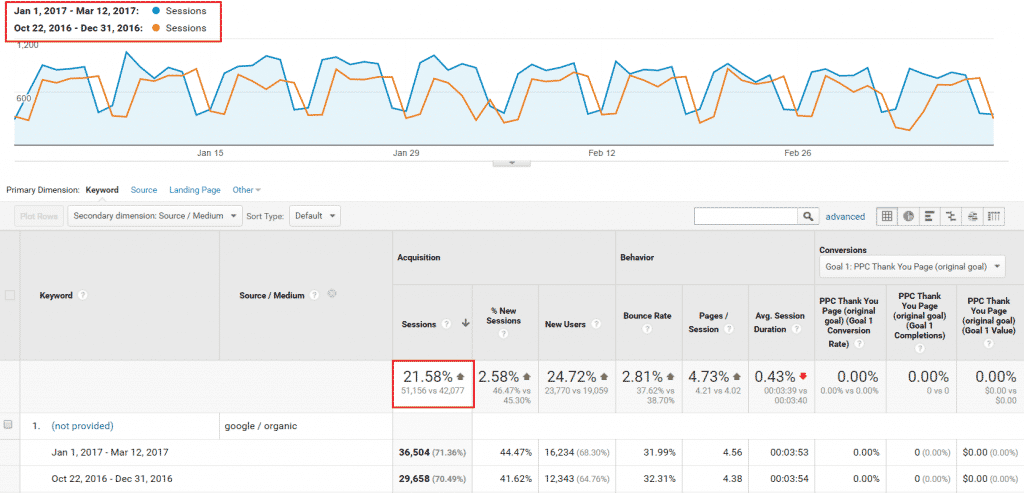Viewport: 1024px width, 493px height.
Task: Open help for Goal 1 Completions
Action: pos(920,348)
